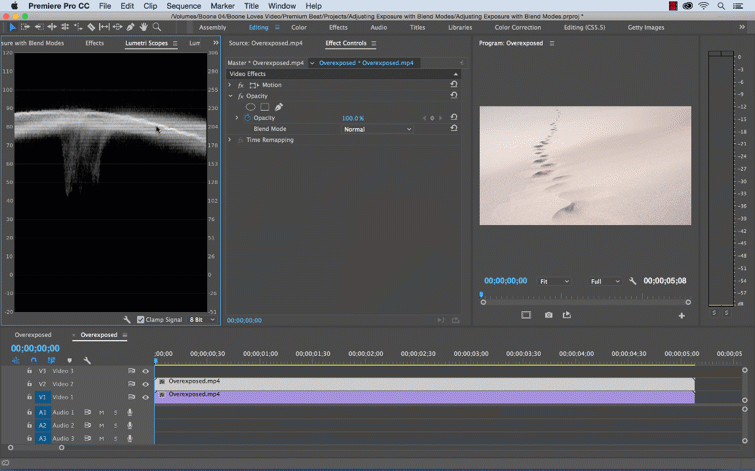
Task: Create a 4-point polygon mask under Opacity
Action: click(265, 107)
